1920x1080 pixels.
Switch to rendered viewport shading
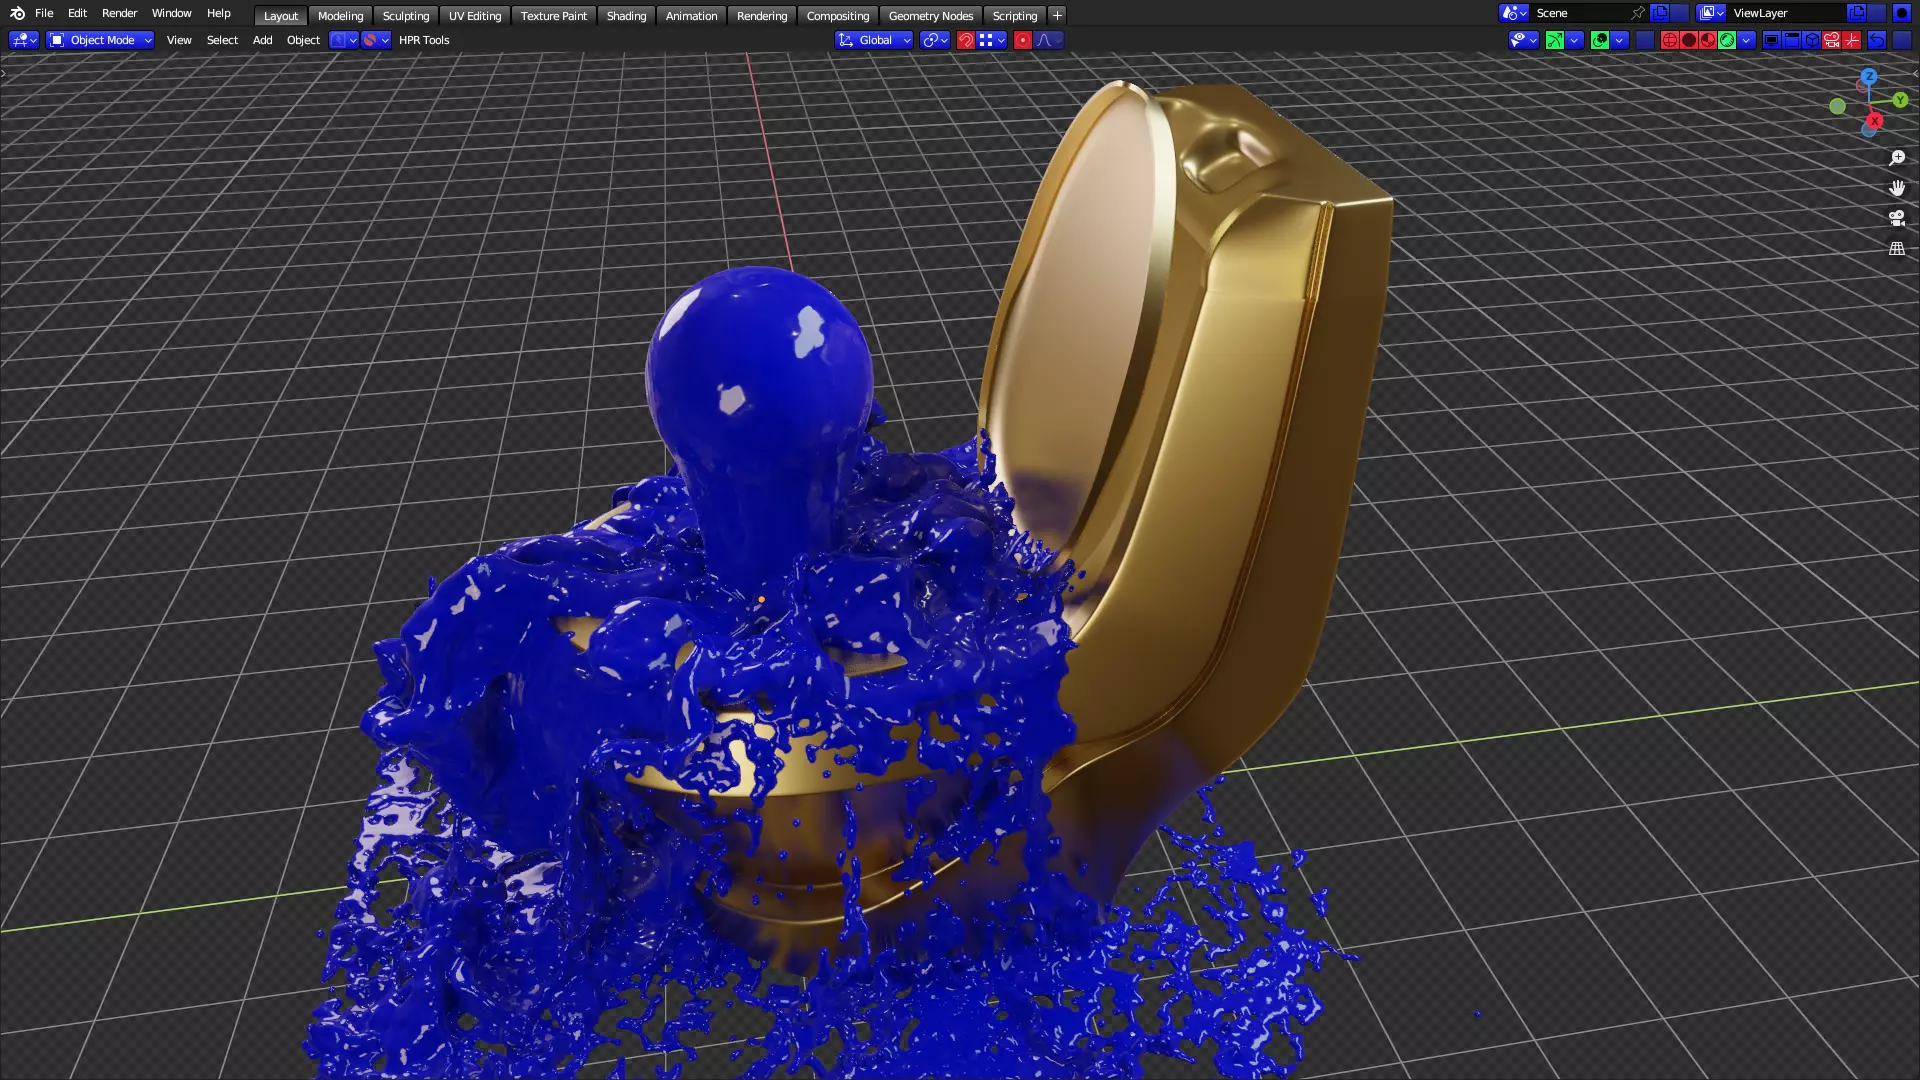coord(1727,40)
